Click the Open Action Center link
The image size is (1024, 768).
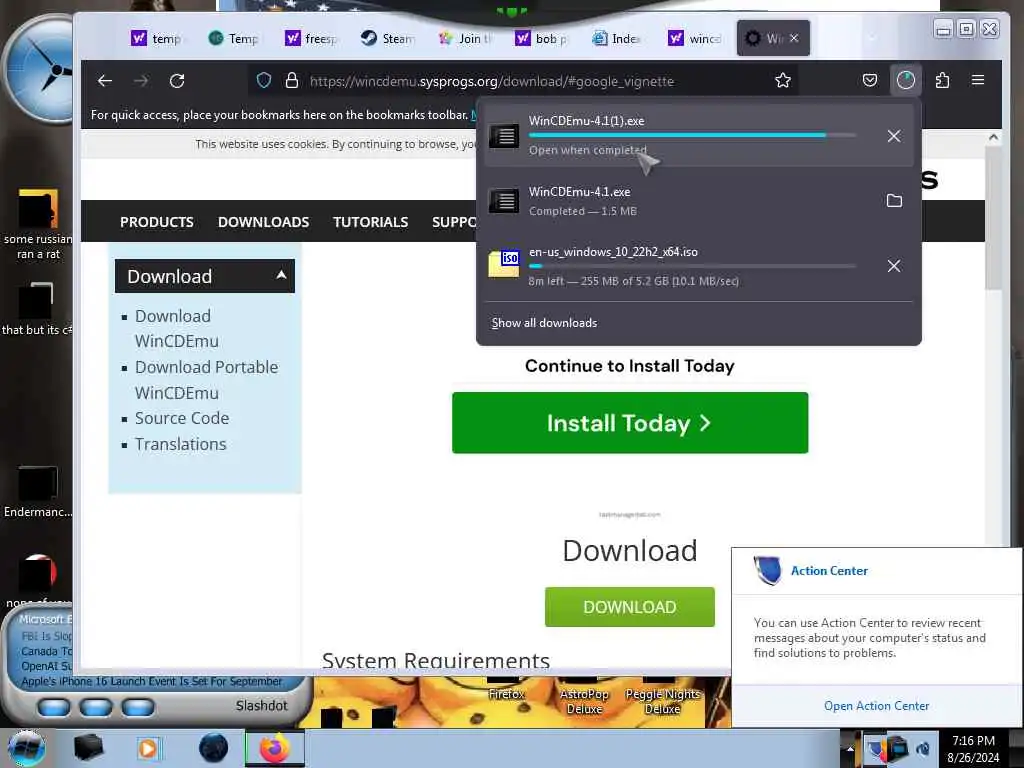(876, 705)
